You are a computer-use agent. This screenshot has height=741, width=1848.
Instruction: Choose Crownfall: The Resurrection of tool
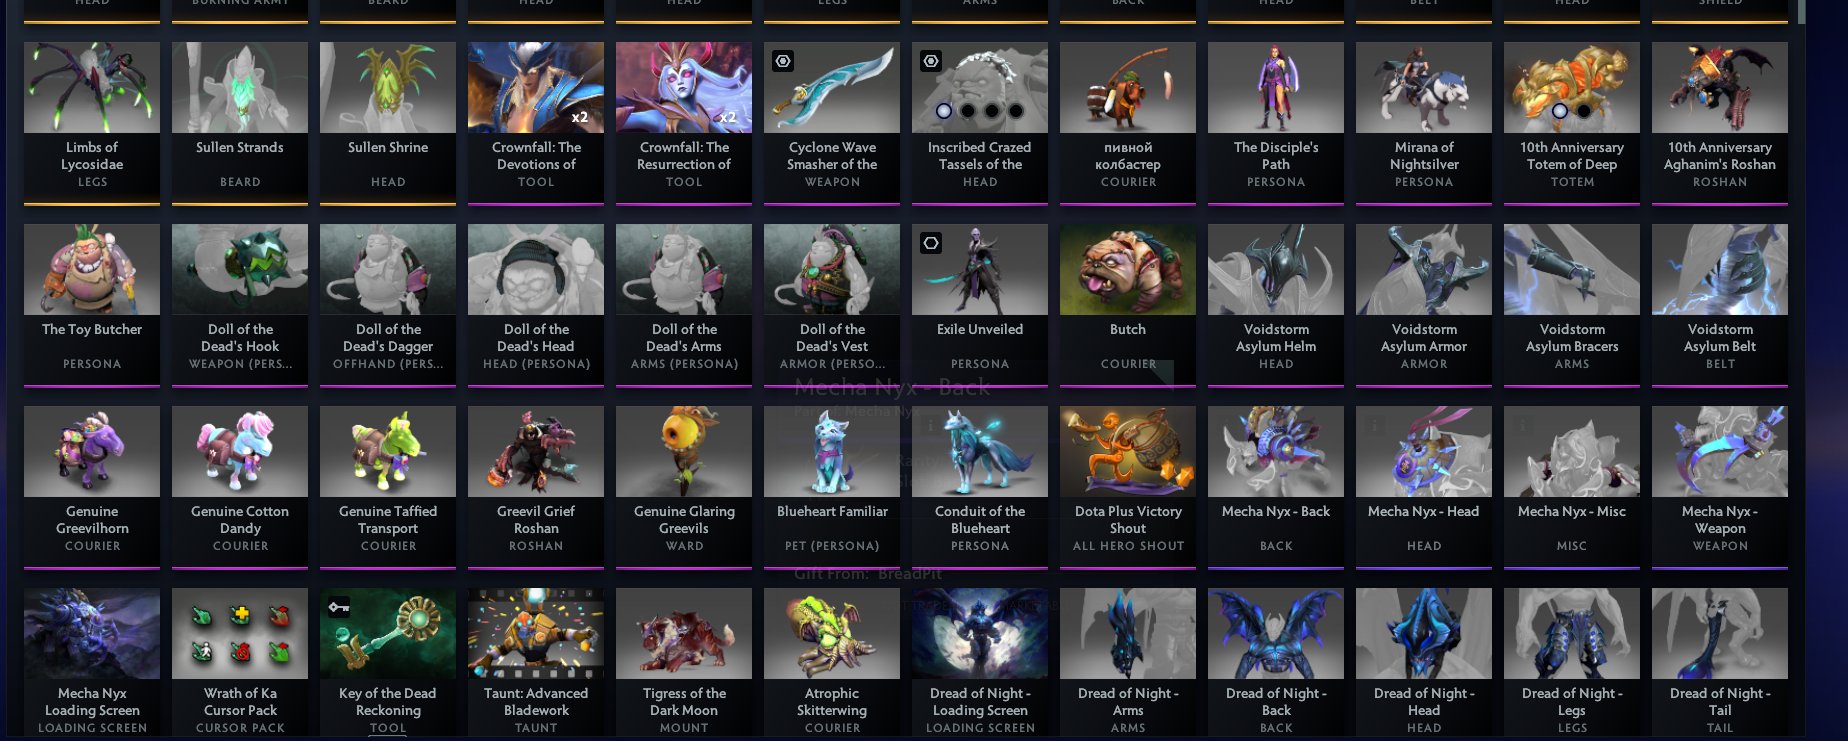pyautogui.click(x=684, y=123)
